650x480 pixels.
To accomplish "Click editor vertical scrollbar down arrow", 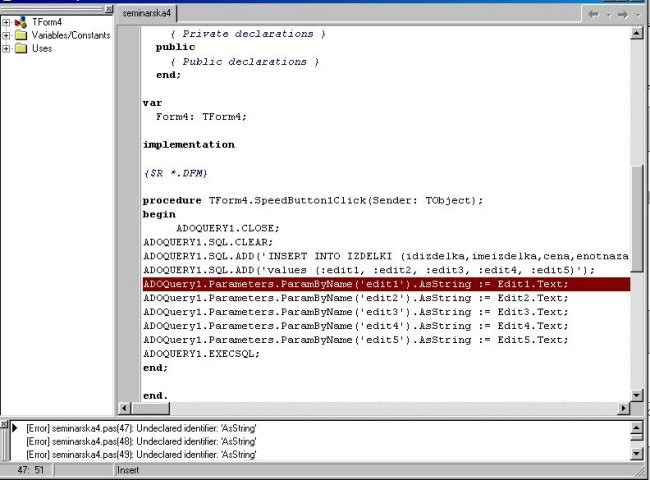I will pos(636,395).
